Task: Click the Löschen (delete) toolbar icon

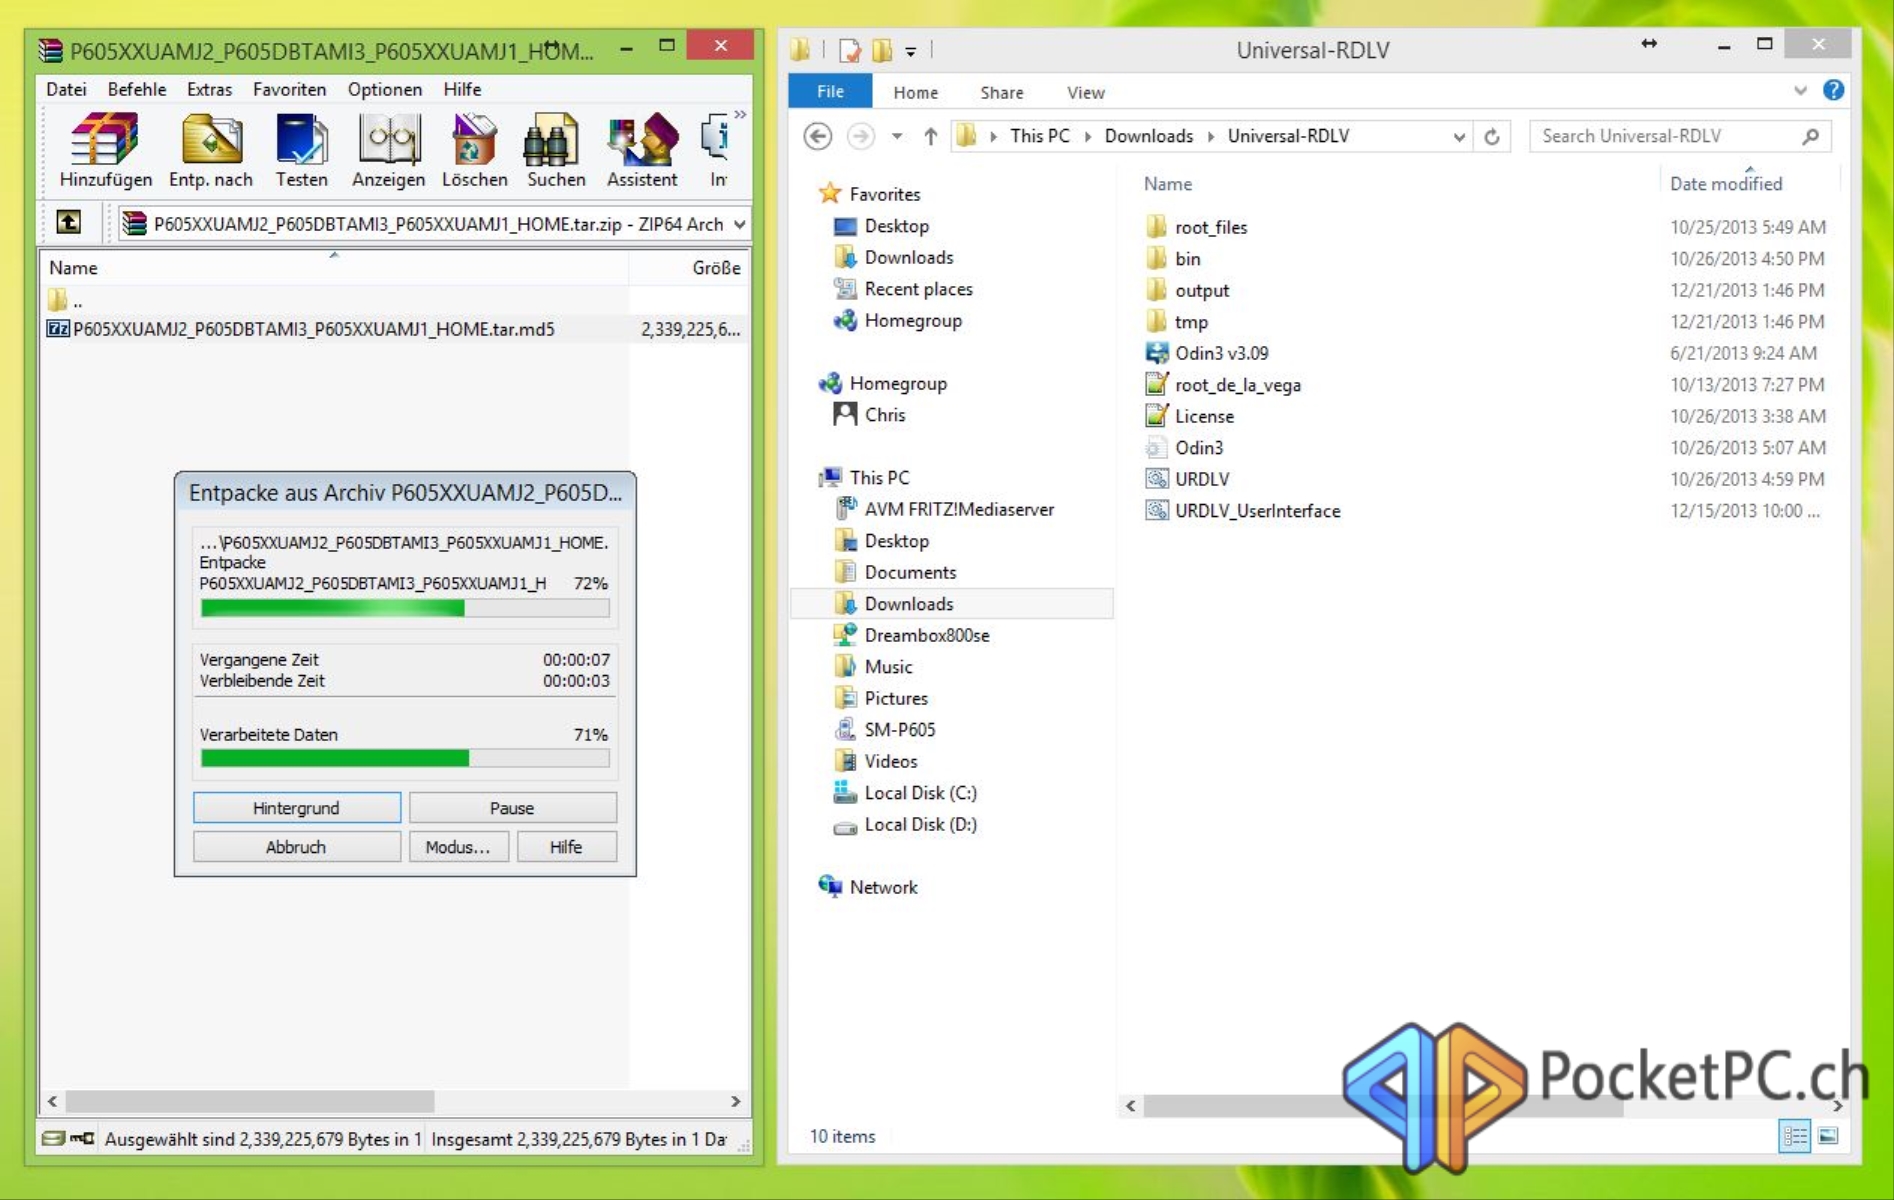Action: (474, 150)
